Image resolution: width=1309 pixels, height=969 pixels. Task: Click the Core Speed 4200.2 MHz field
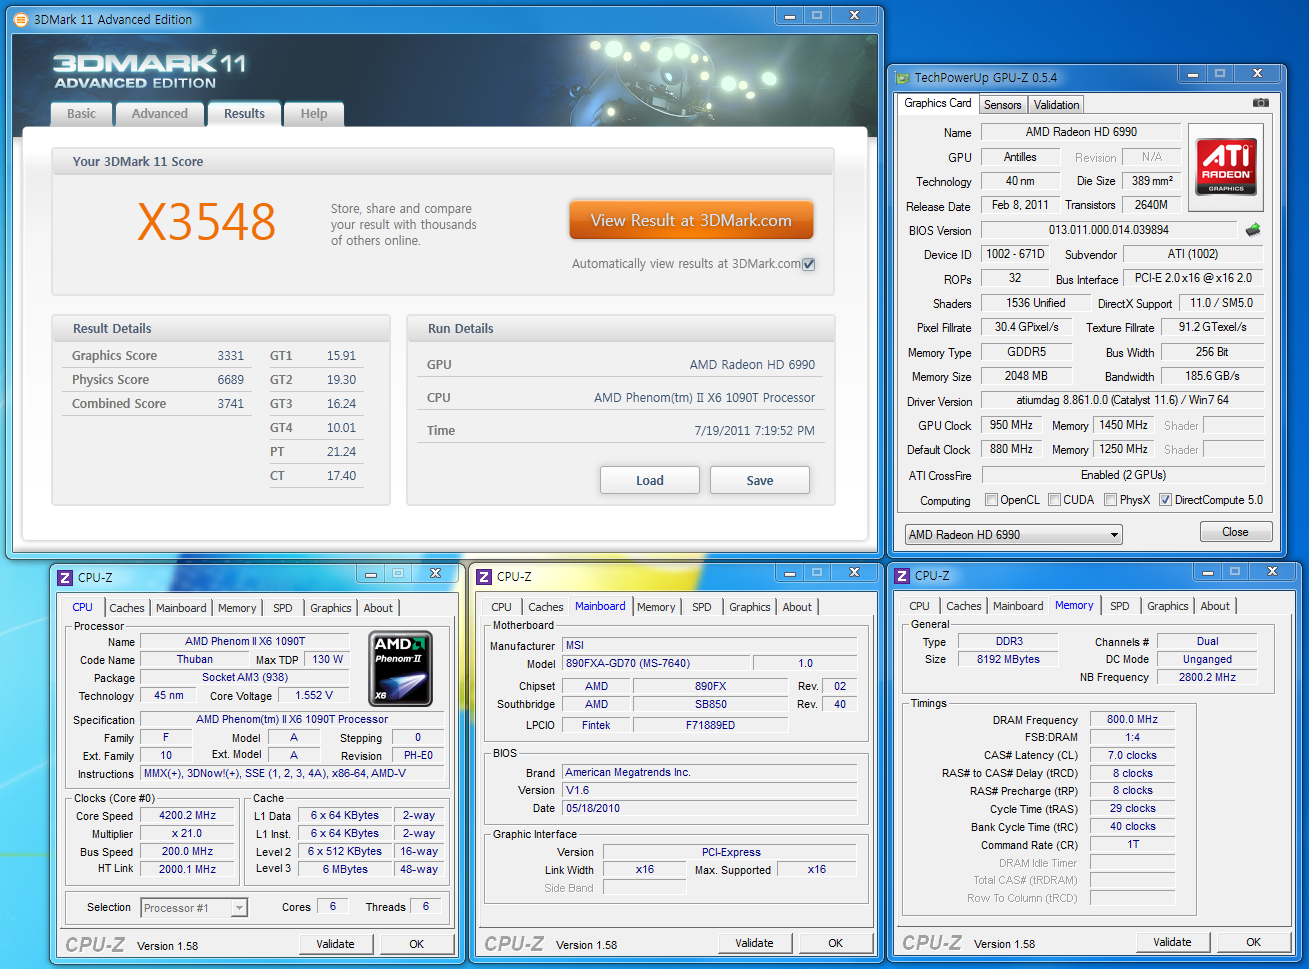[x=188, y=816]
